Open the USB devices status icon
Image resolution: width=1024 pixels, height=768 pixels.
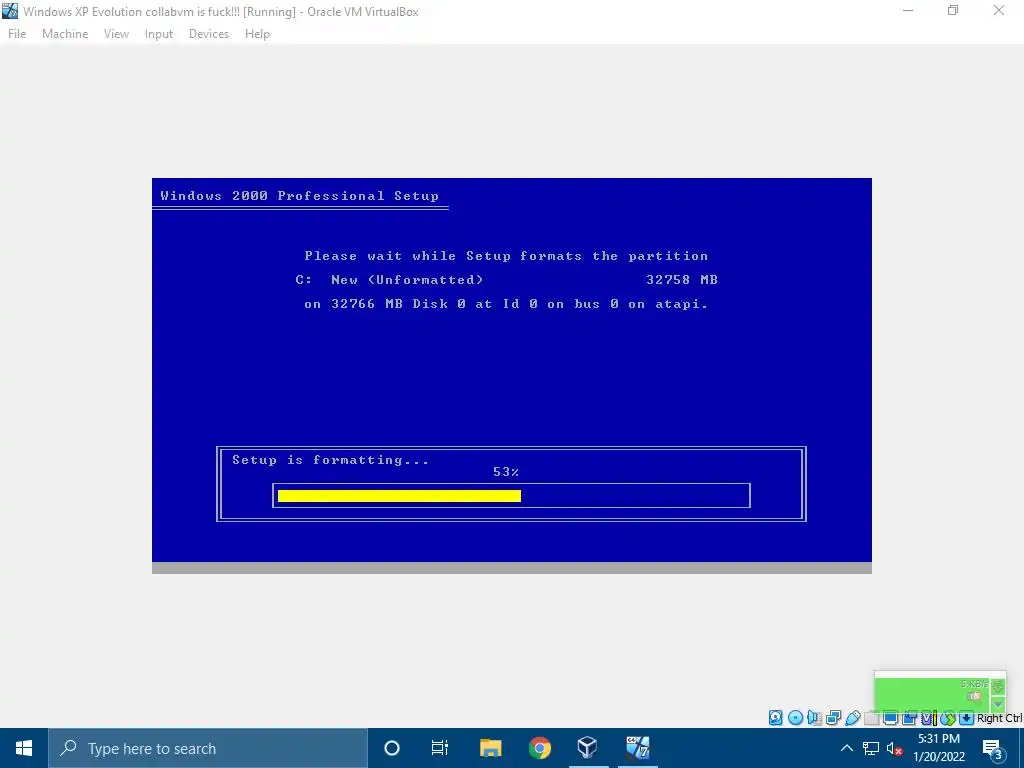[x=853, y=718]
